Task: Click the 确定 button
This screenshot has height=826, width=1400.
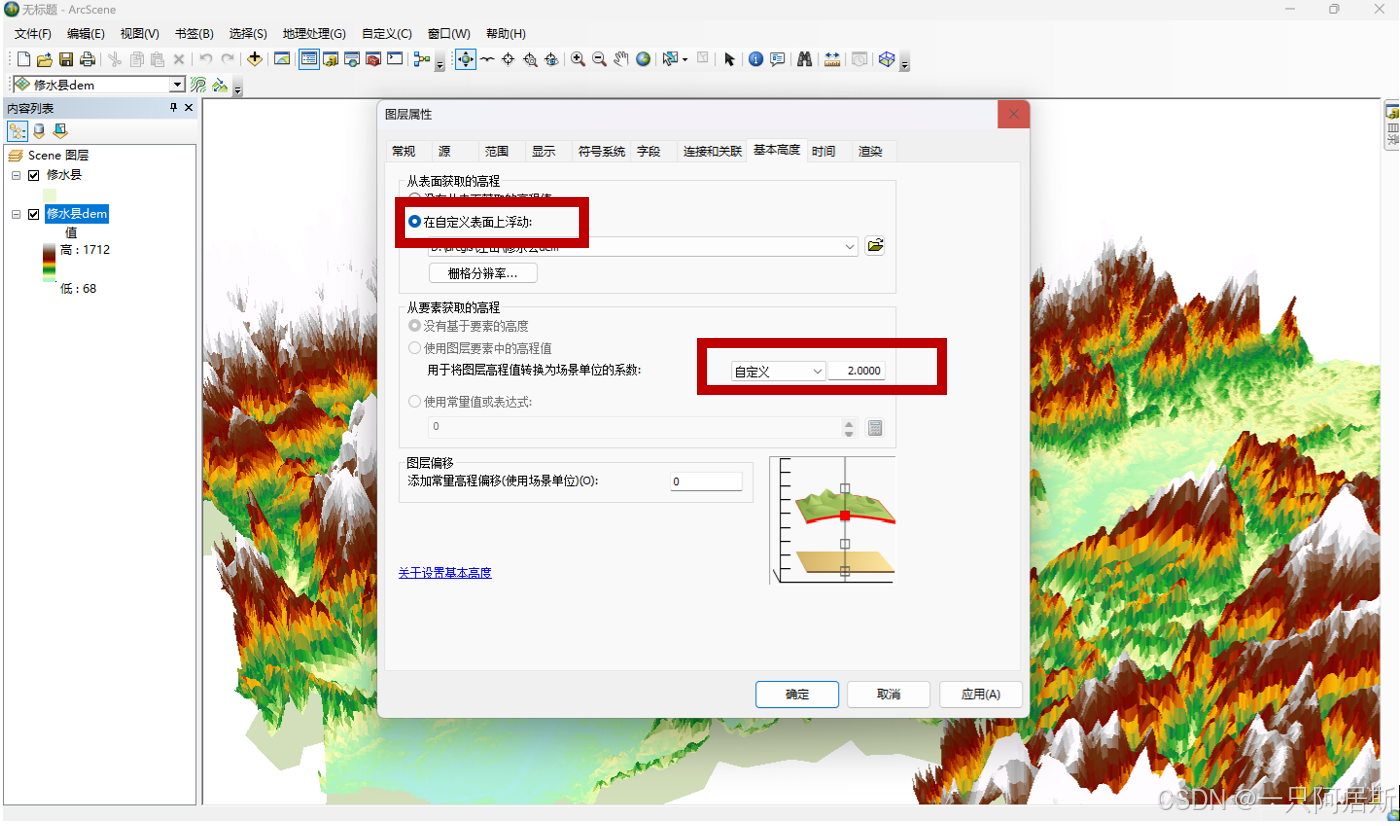Action: [797, 694]
